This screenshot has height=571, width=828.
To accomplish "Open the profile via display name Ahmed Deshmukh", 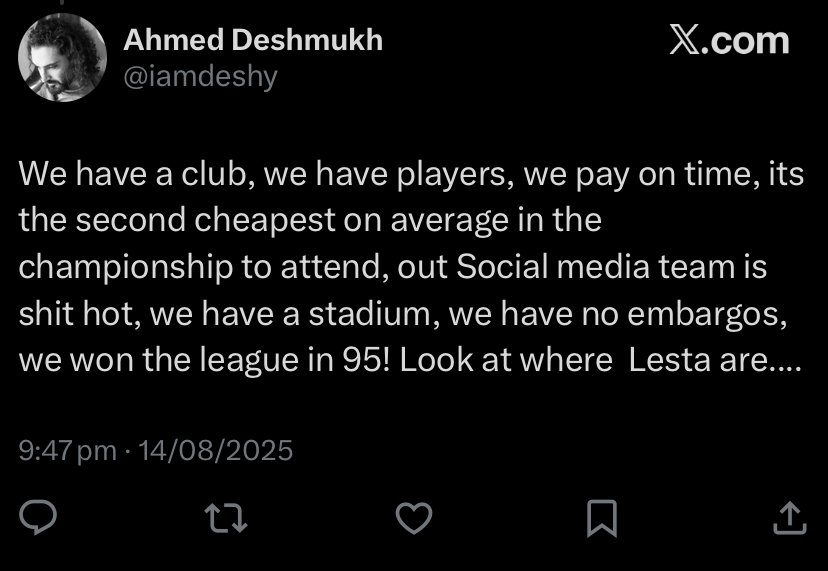I will pos(253,40).
